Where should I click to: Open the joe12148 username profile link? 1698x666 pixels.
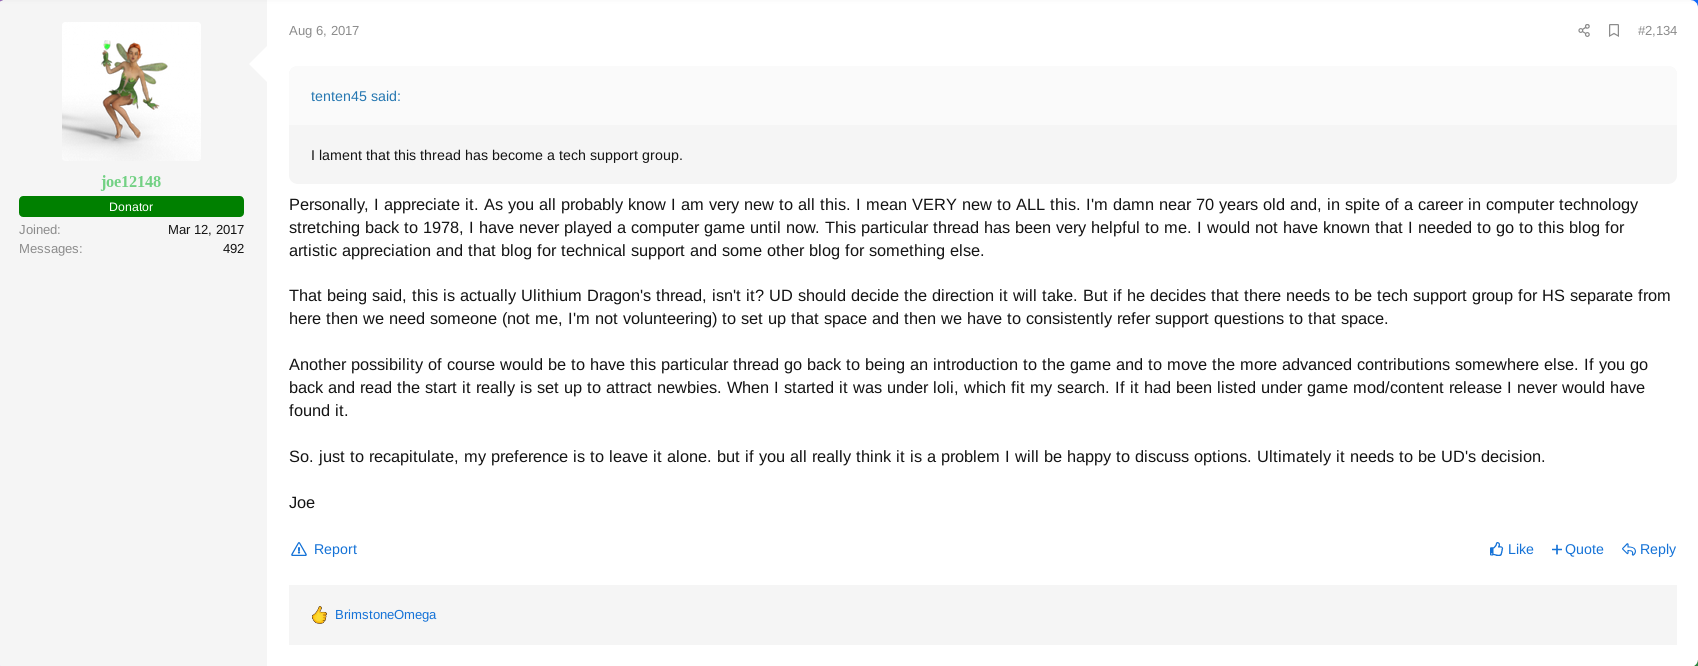(131, 181)
